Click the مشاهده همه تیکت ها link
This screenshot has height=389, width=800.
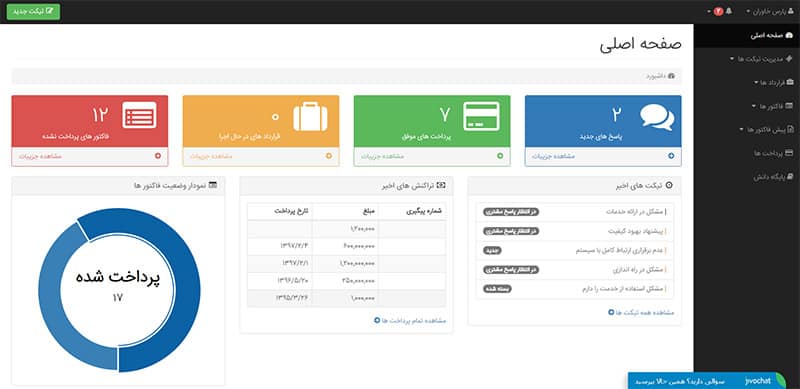point(641,312)
